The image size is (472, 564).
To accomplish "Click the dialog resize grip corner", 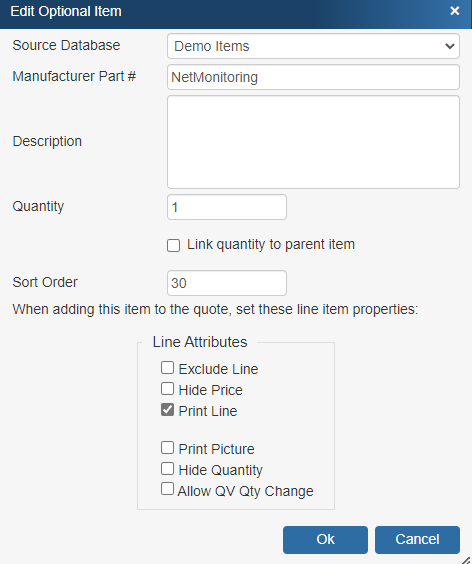I will click(x=467, y=559).
